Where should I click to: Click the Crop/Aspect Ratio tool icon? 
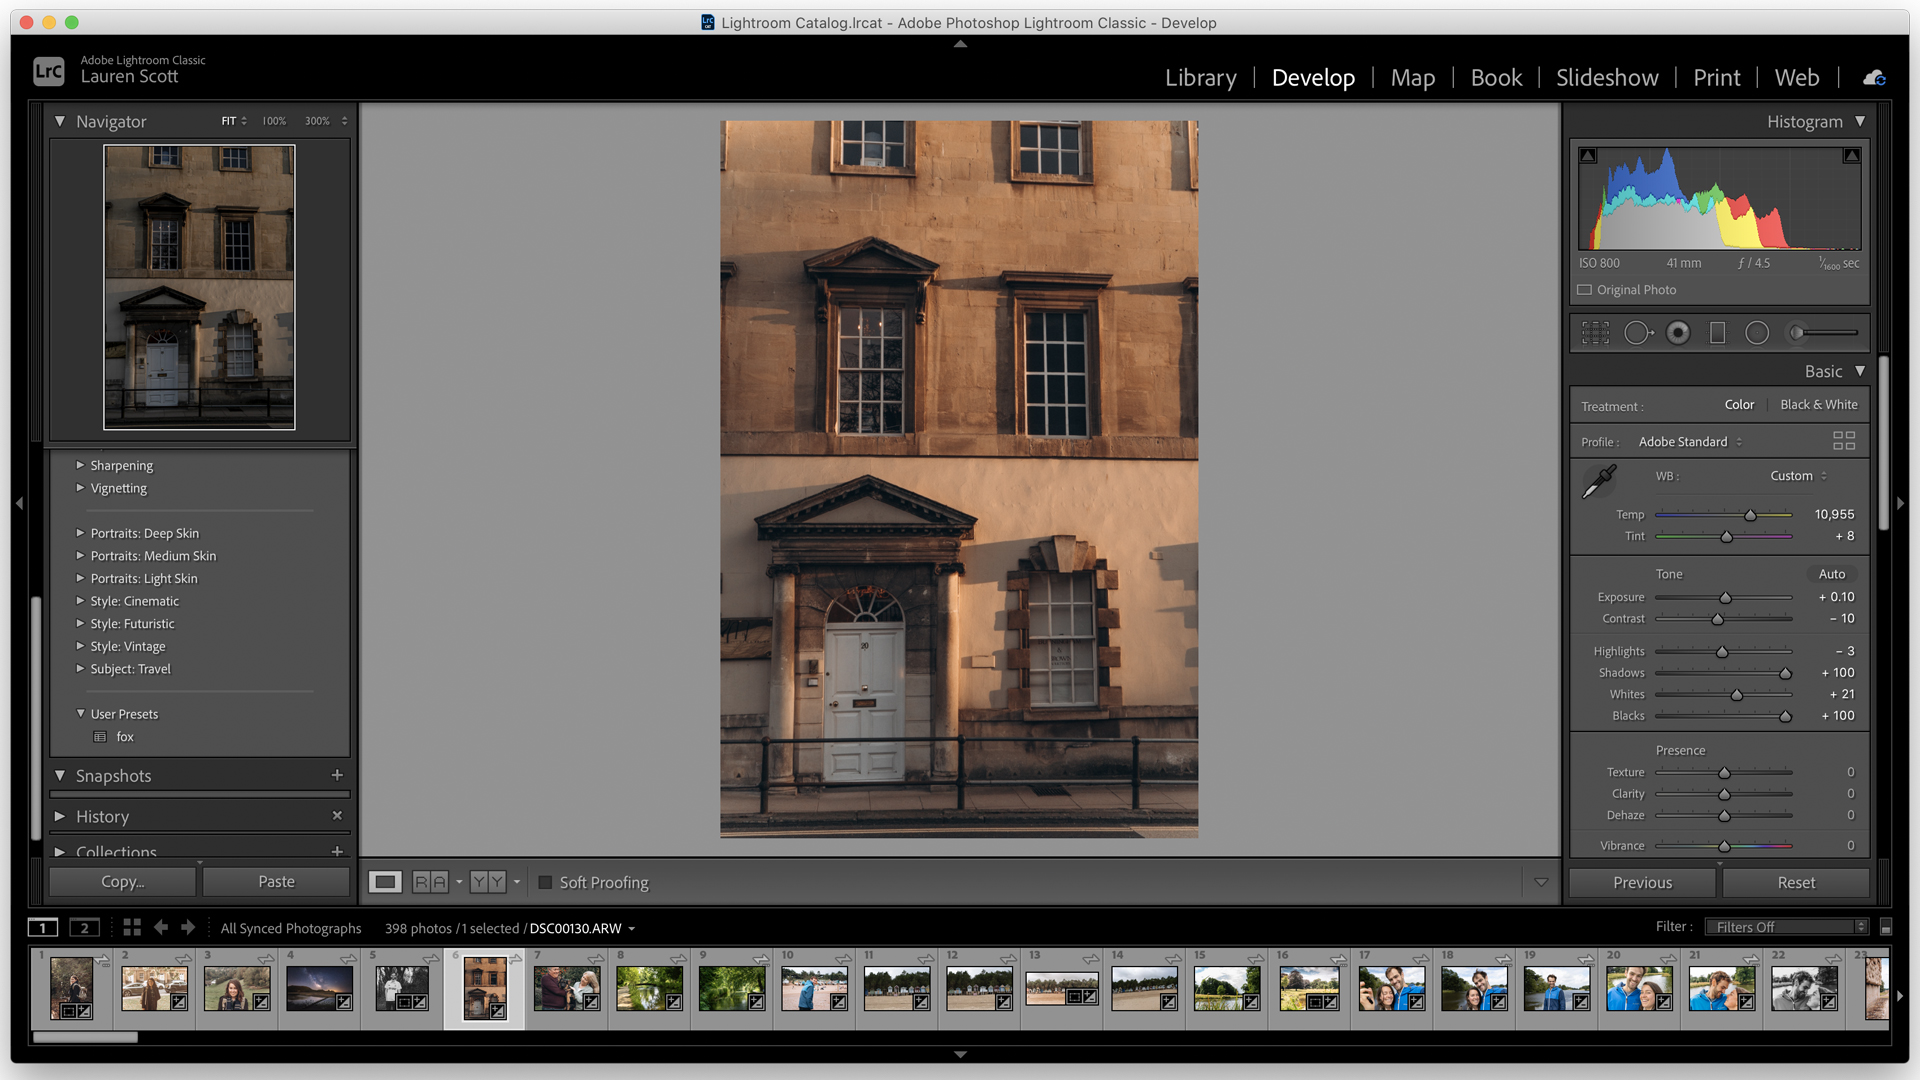[1592, 332]
